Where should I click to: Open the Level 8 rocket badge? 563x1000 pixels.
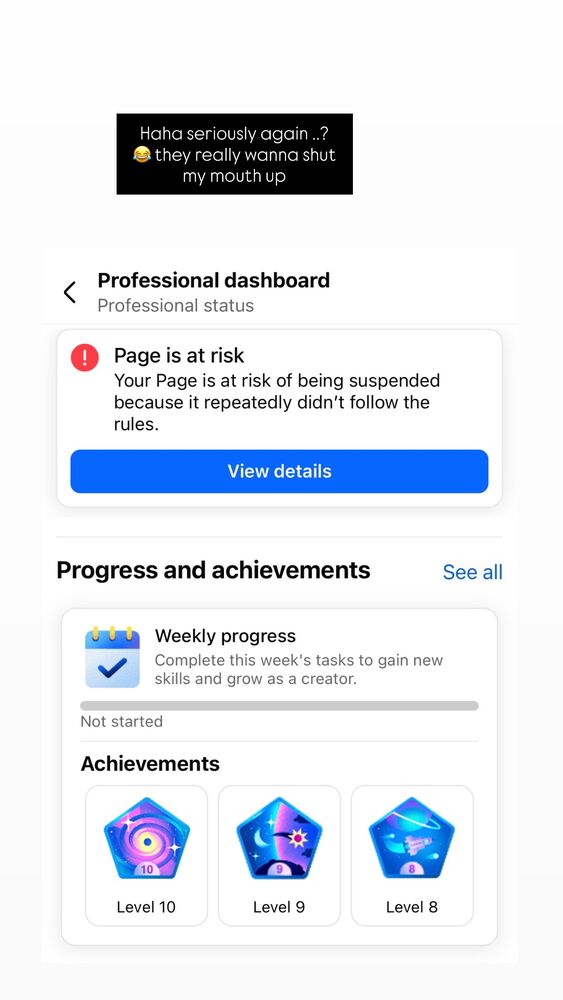pyautogui.click(x=412, y=838)
